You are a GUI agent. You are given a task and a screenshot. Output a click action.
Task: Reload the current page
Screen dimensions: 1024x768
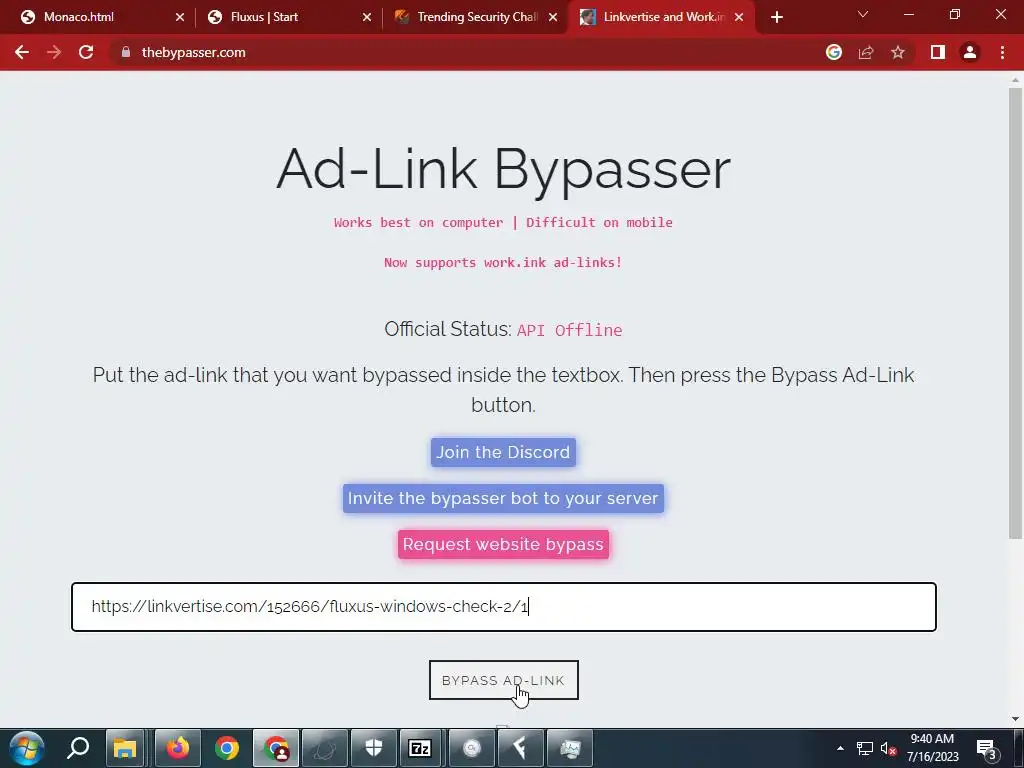(86, 52)
